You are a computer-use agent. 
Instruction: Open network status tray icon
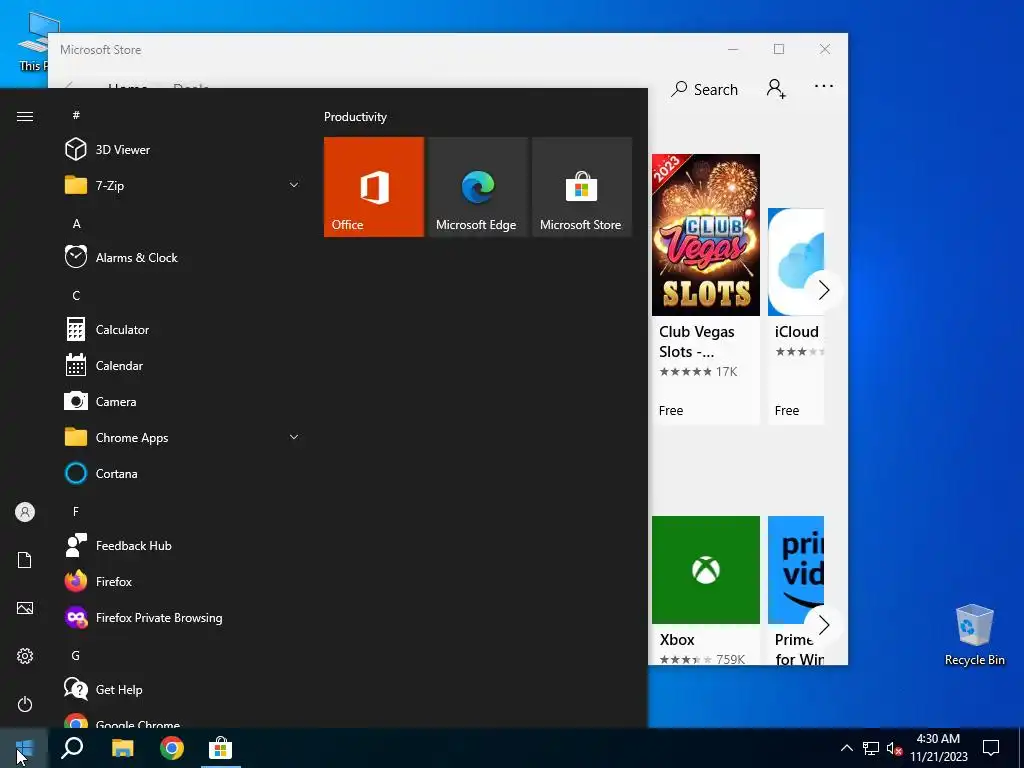click(x=871, y=748)
